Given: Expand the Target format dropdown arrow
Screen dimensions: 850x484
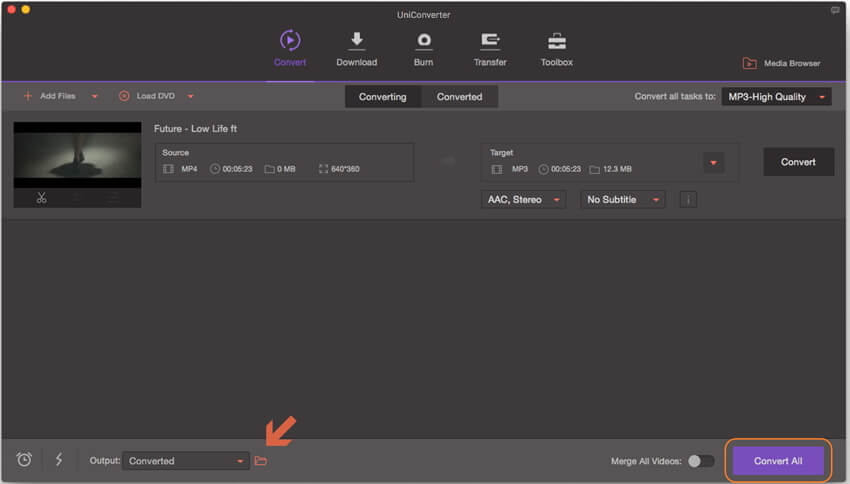Looking at the screenshot, I should [x=713, y=163].
